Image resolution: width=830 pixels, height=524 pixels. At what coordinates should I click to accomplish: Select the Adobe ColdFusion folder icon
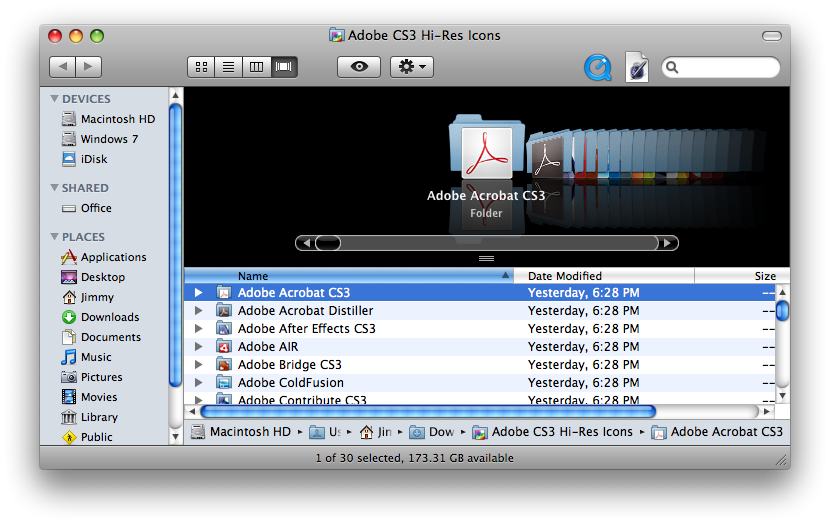tap(224, 383)
